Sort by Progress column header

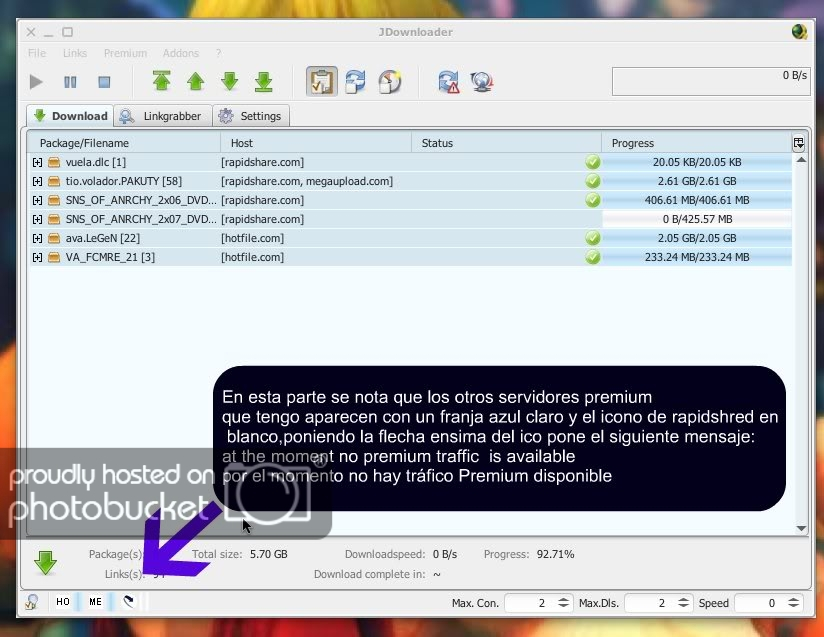pos(696,143)
